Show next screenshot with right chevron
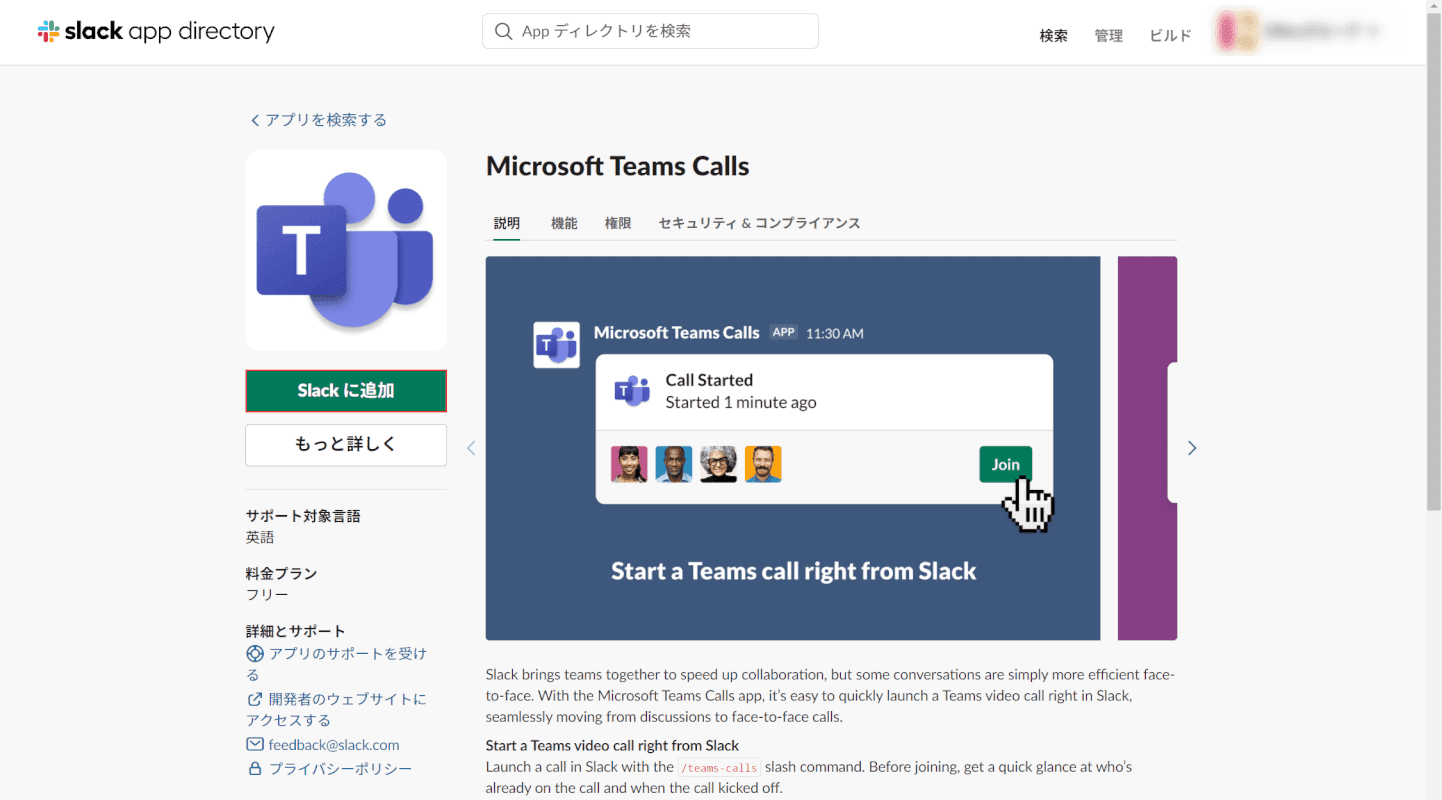 click(1191, 448)
